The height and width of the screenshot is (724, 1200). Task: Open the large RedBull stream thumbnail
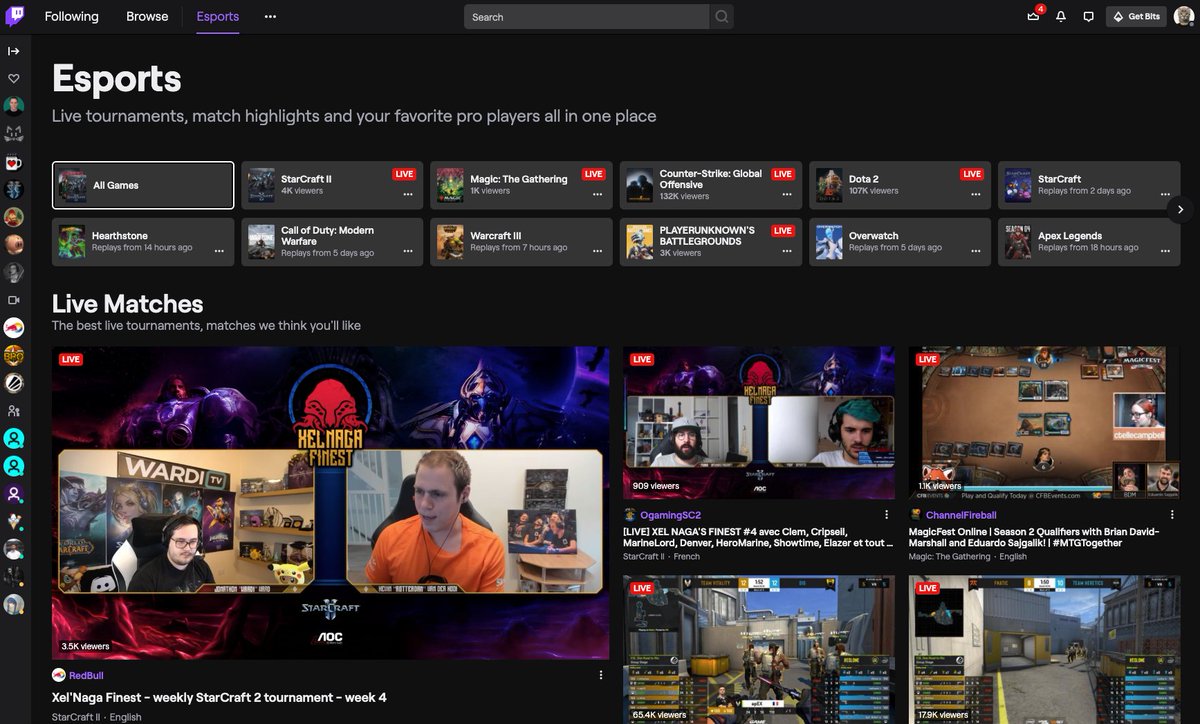(x=331, y=503)
